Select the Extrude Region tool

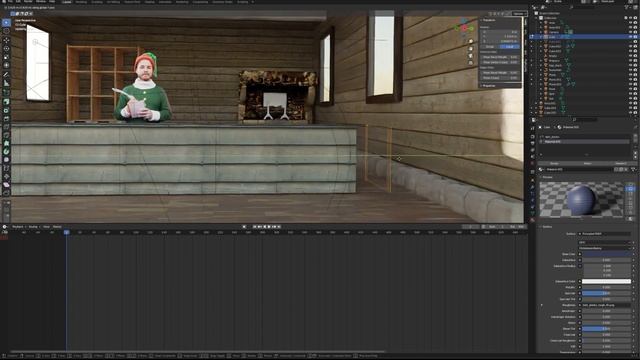6,102
